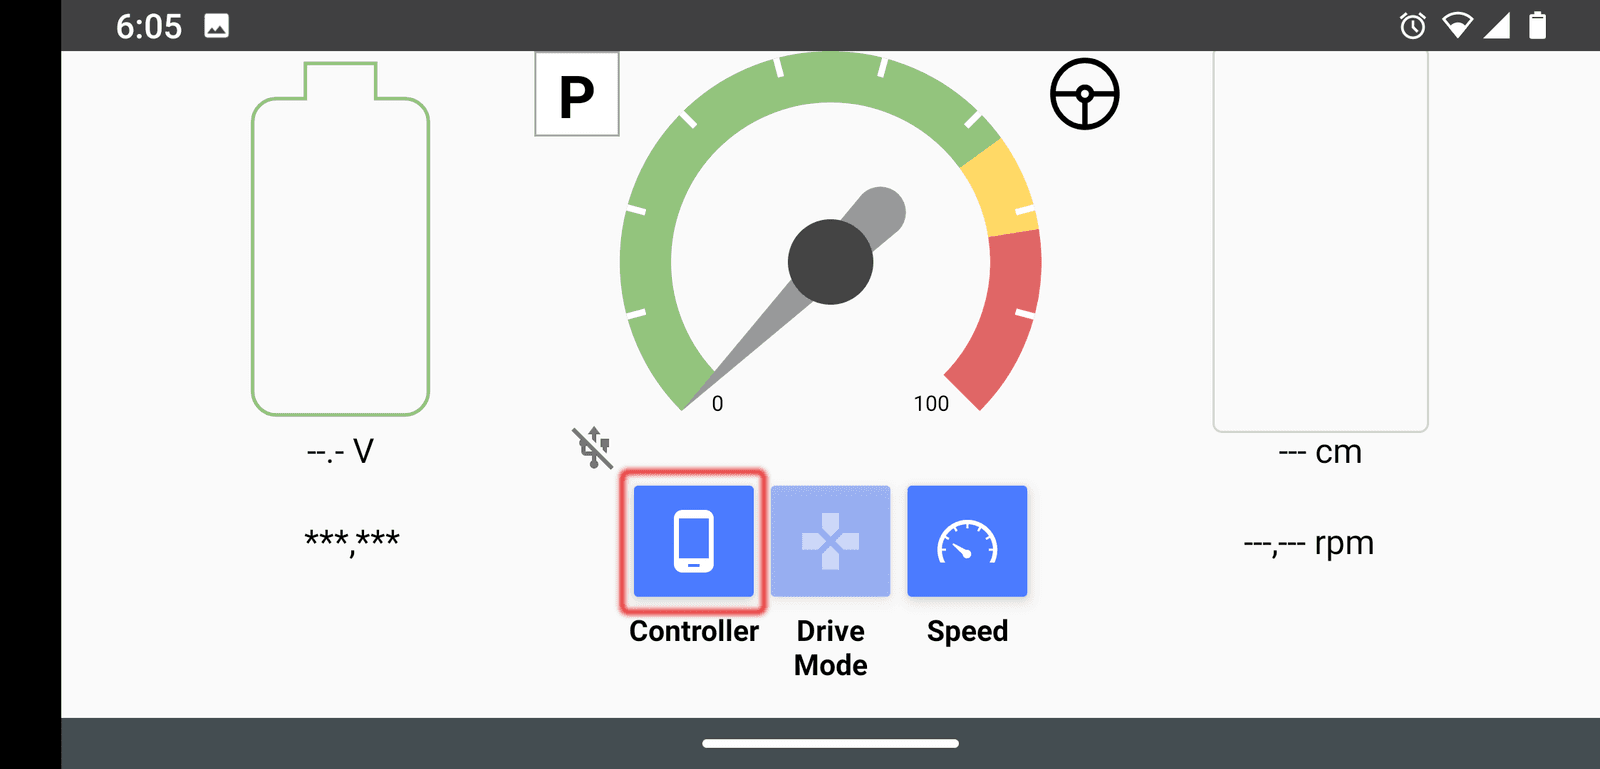Tap the 'Controller' label text
The image size is (1600, 769).
point(694,631)
